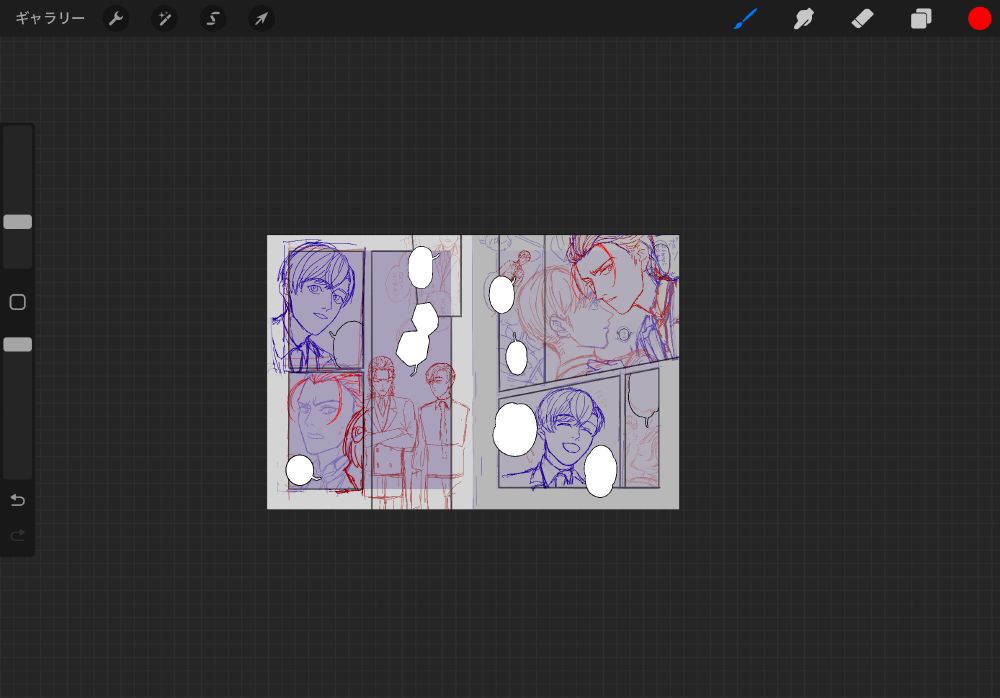1000x698 pixels.
Task: Undo the last stroke
Action: (x=18, y=500)
